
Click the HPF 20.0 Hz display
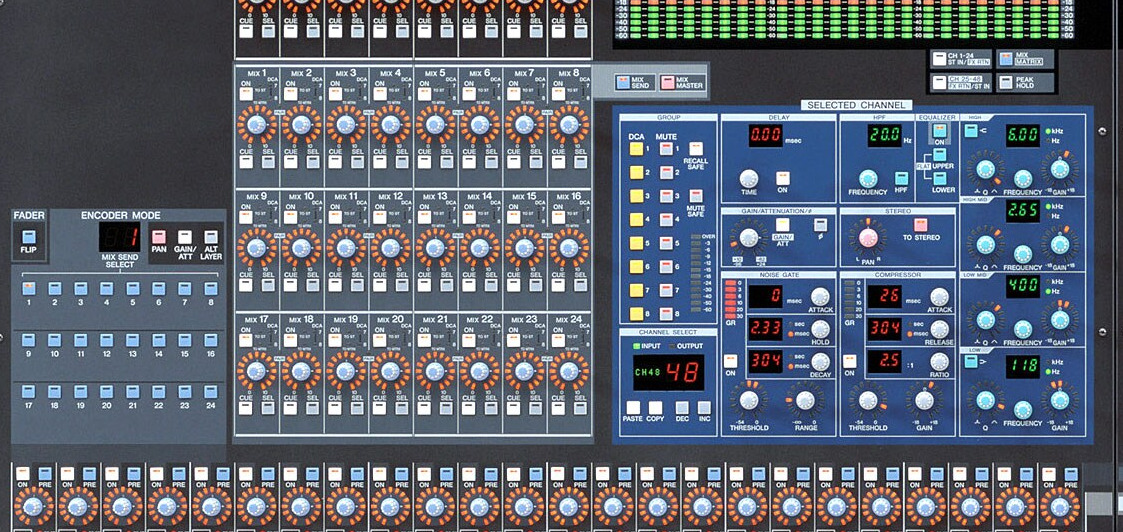885,135
